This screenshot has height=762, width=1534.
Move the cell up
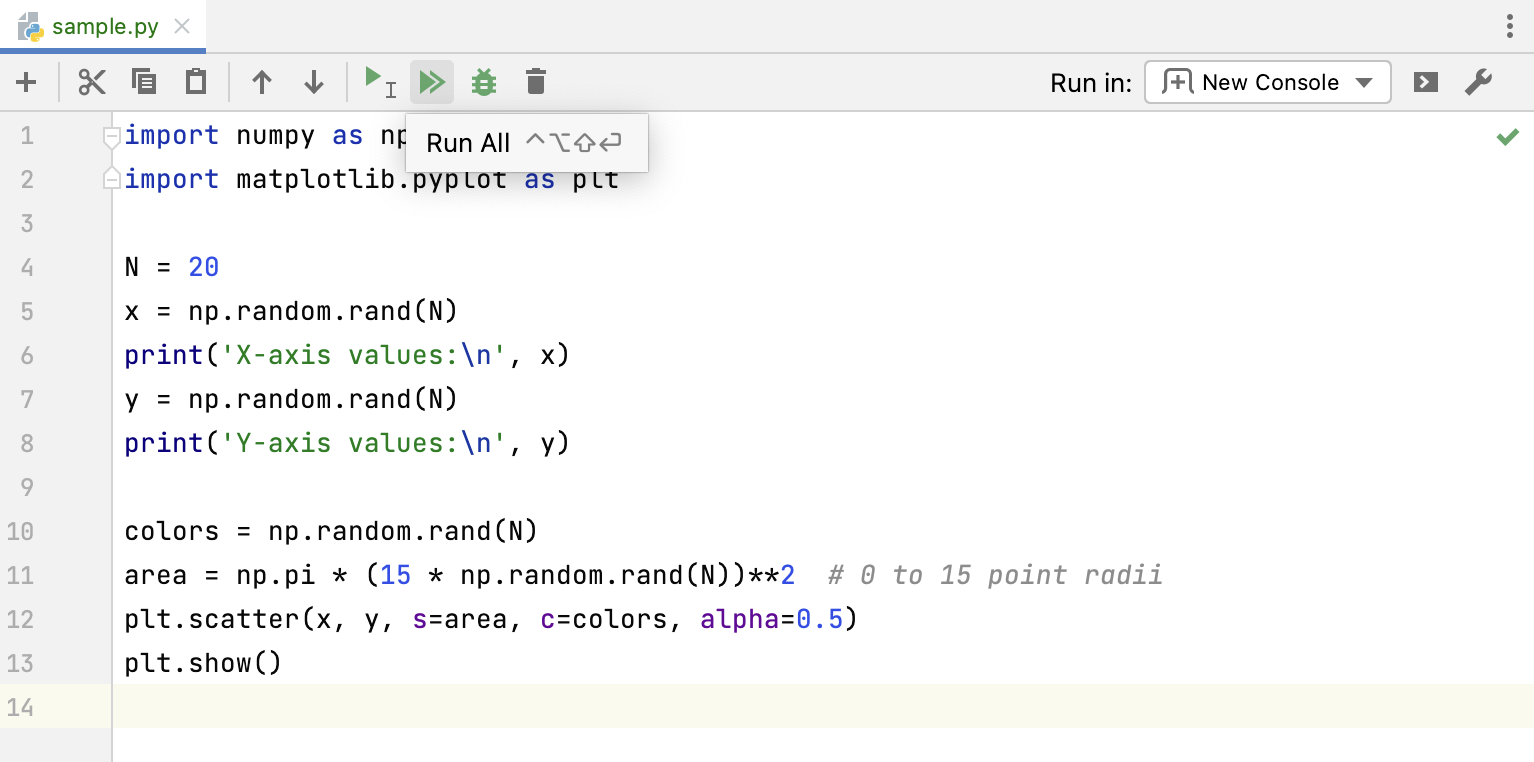click(262, 82)
